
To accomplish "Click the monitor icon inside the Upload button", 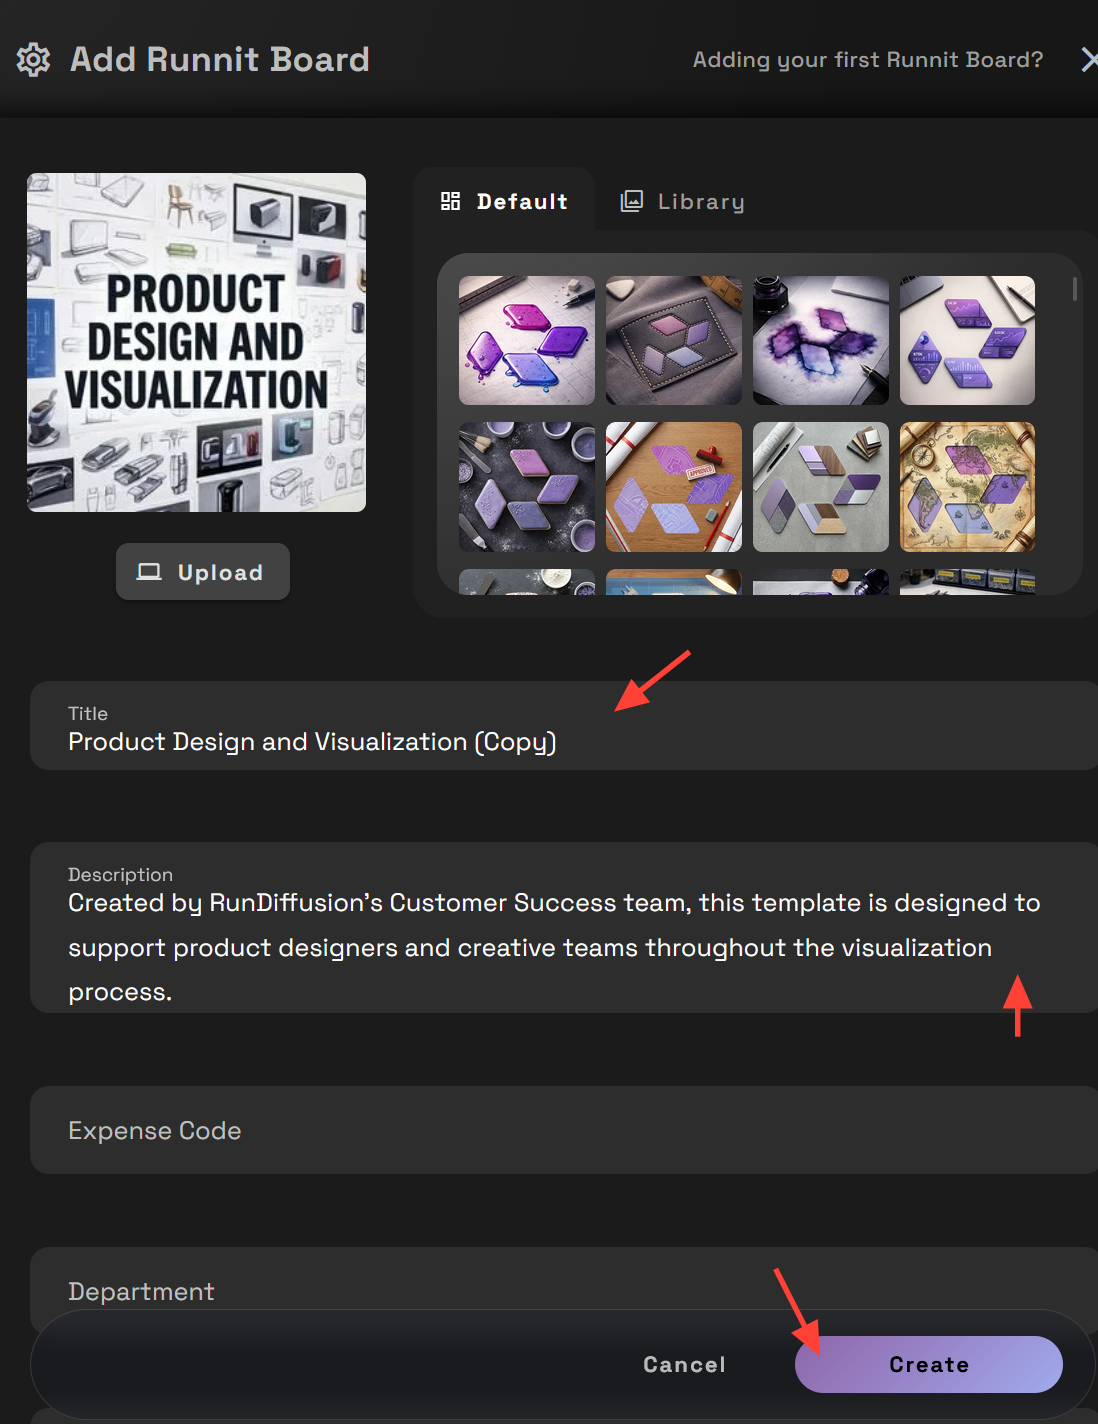I will click(x=151, y=571).
